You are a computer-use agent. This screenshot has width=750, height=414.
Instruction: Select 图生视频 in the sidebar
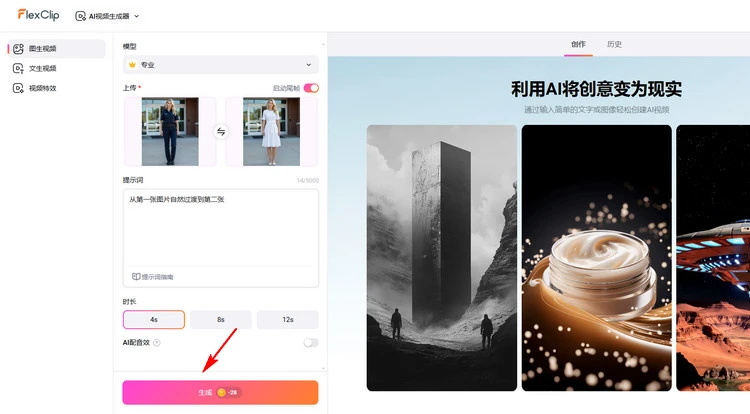tap(56, 49)
